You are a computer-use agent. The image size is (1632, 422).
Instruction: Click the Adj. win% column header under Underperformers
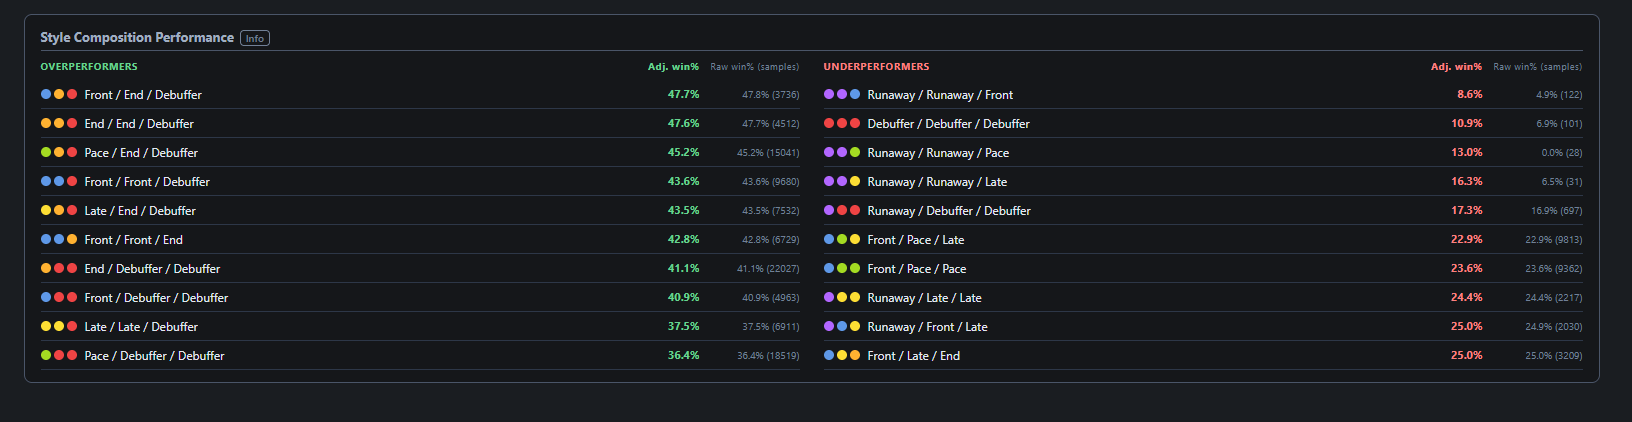1456,67
